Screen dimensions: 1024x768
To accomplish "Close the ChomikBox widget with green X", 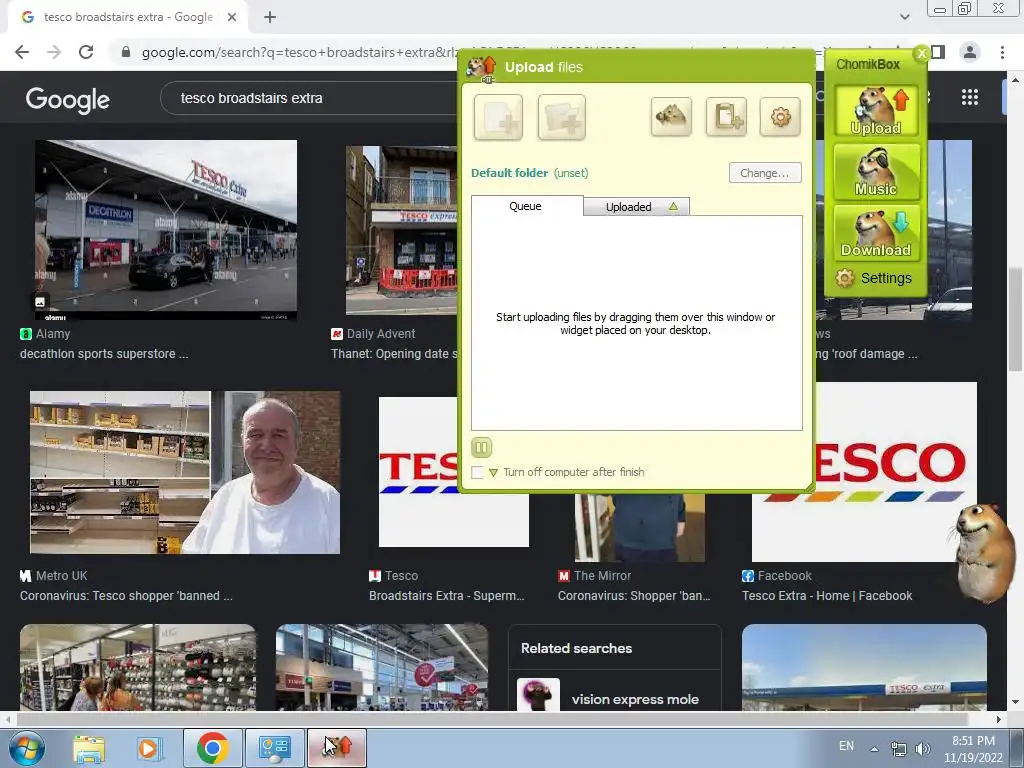I will pyautogui.click(x=921, y=54).
